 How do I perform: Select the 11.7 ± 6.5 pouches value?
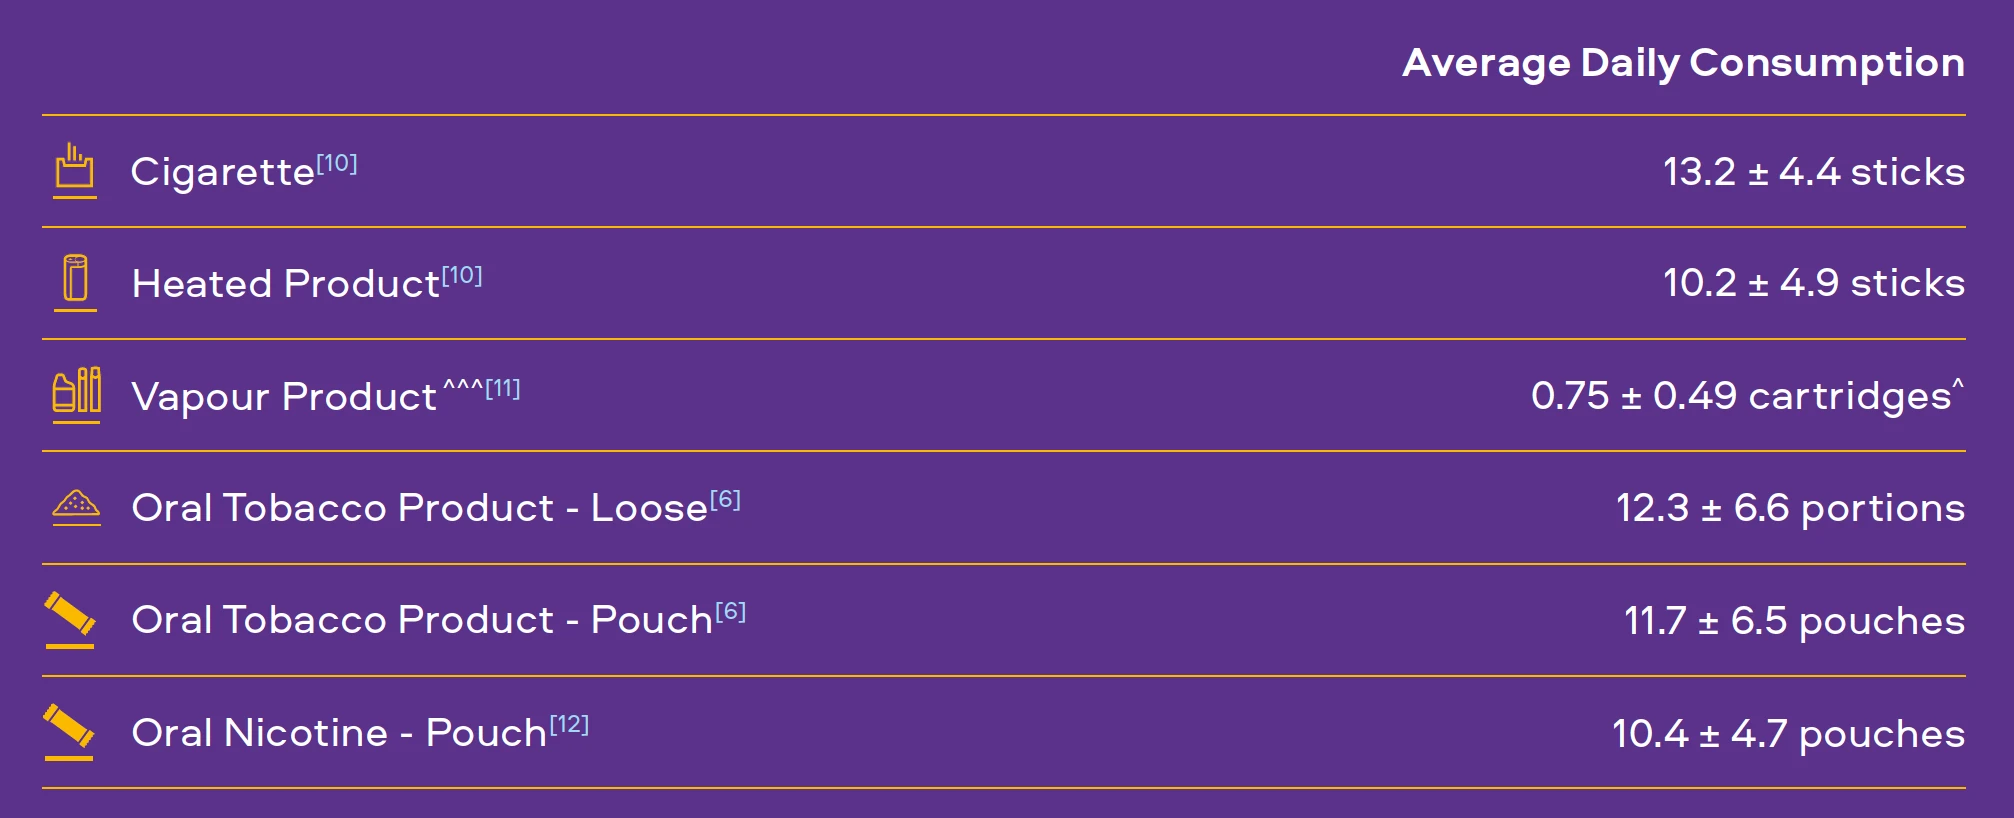(1794, 621)
